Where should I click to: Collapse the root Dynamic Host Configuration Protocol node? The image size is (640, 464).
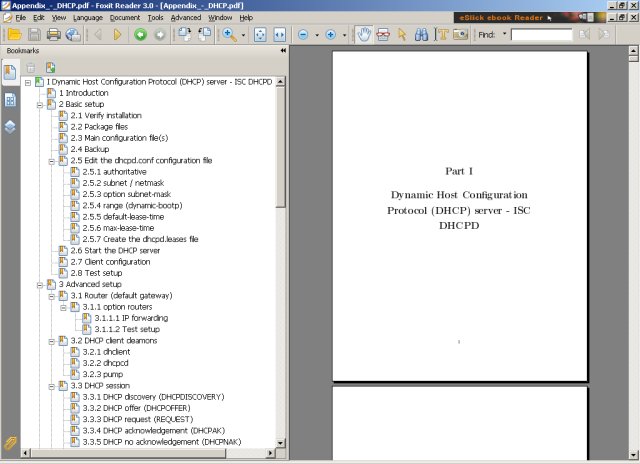(28, 82)
